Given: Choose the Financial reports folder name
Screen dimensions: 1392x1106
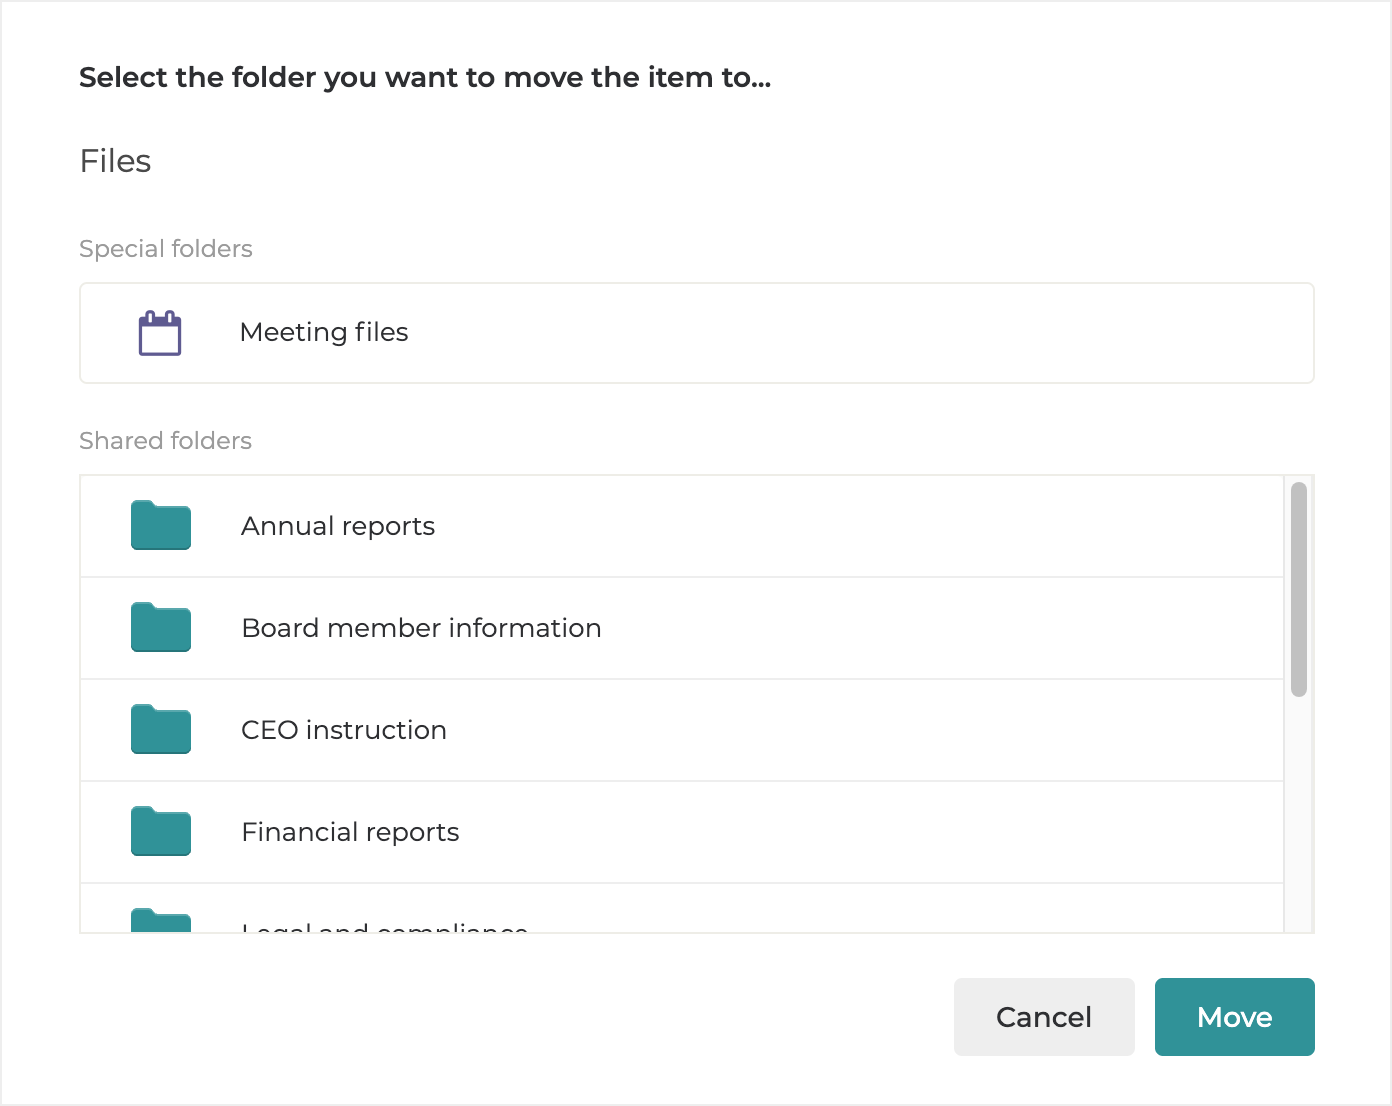Looking at the screenshot, I should [350, 833].
